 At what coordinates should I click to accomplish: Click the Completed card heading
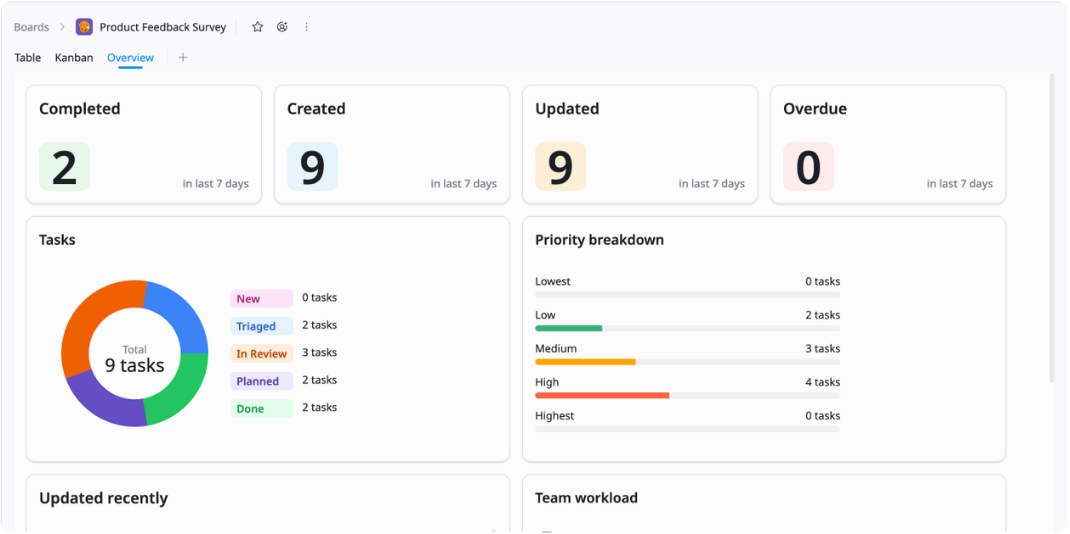point(79,109)
